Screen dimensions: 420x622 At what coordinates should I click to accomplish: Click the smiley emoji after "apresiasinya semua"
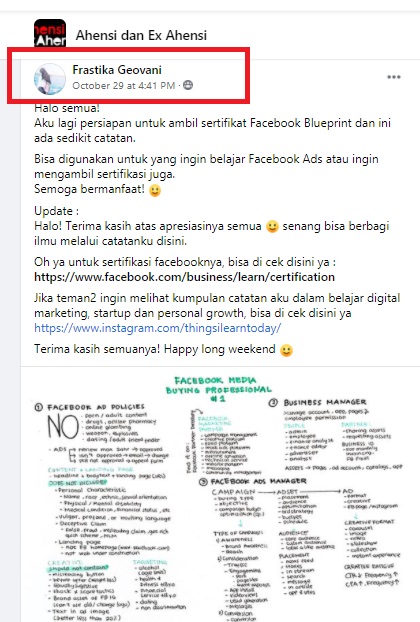coord(272,227)
